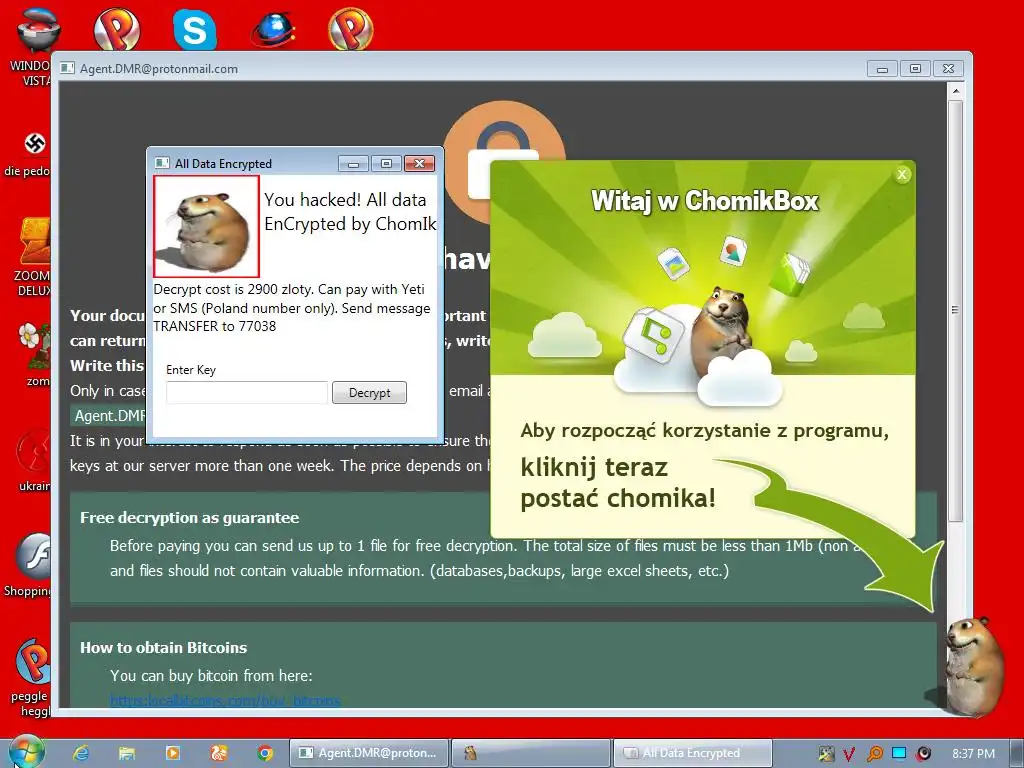Click the highlighted Agent.DMR email text
The image size is (1024, 768).
coord(109,416)
